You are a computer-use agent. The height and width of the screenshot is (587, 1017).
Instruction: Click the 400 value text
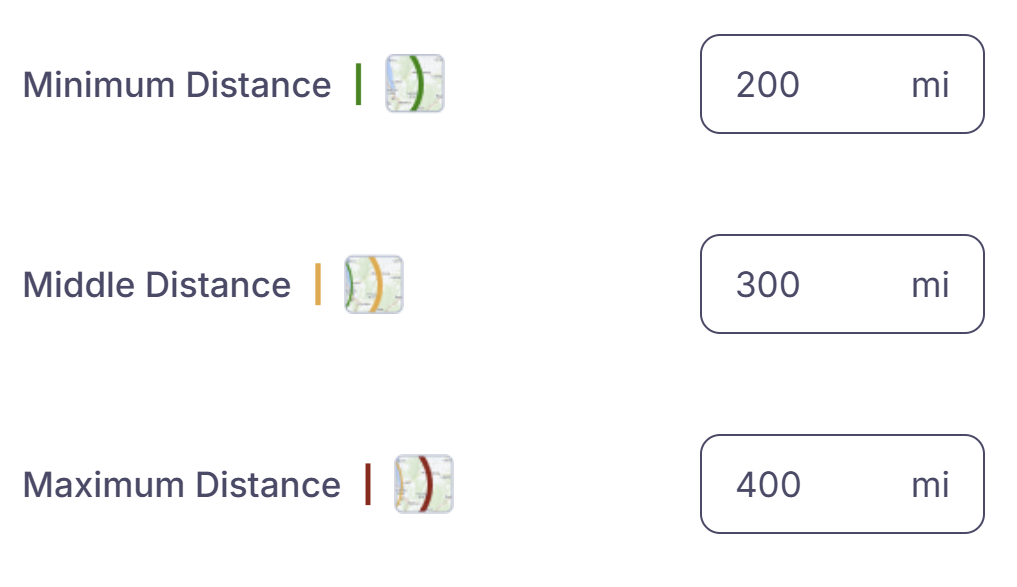click(x=768, y=485)
